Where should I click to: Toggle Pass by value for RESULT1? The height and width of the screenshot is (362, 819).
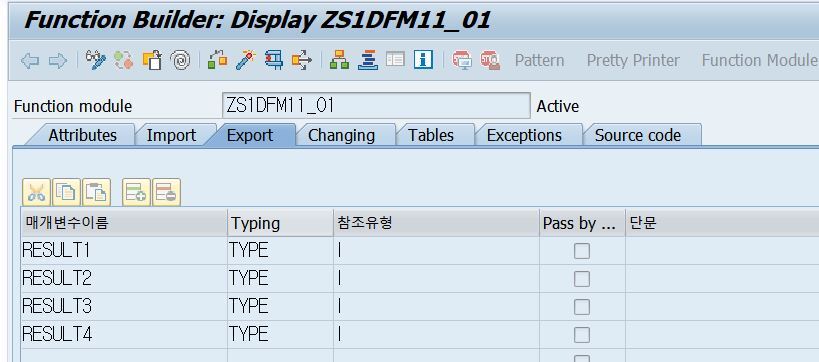tap(582, 251)
